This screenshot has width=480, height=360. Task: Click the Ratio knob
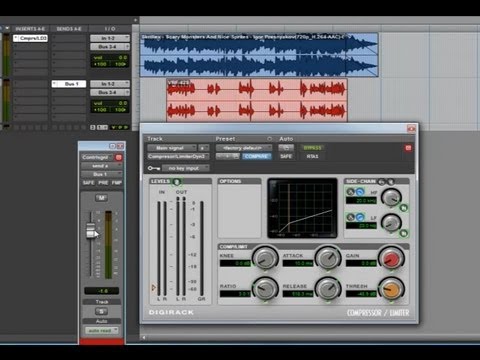[265, 289]
